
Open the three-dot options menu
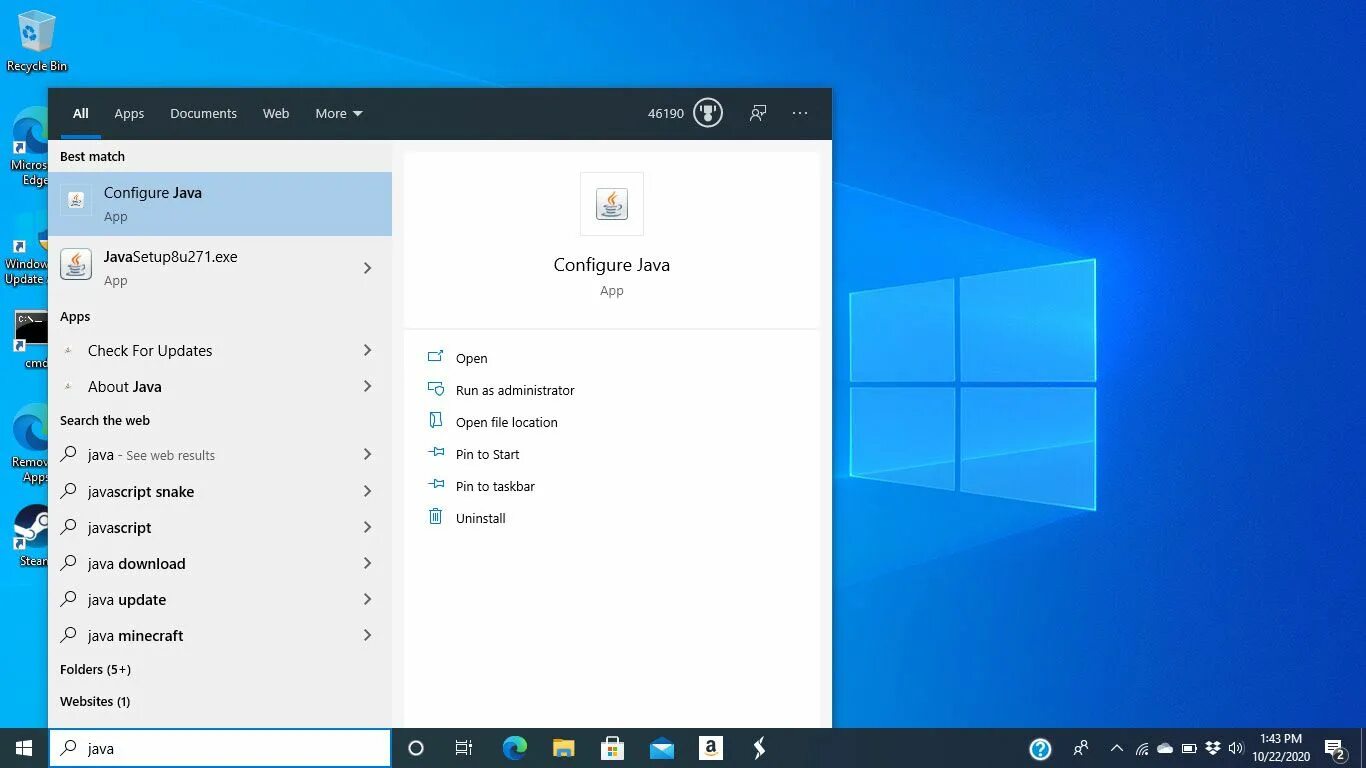(800, 113)
